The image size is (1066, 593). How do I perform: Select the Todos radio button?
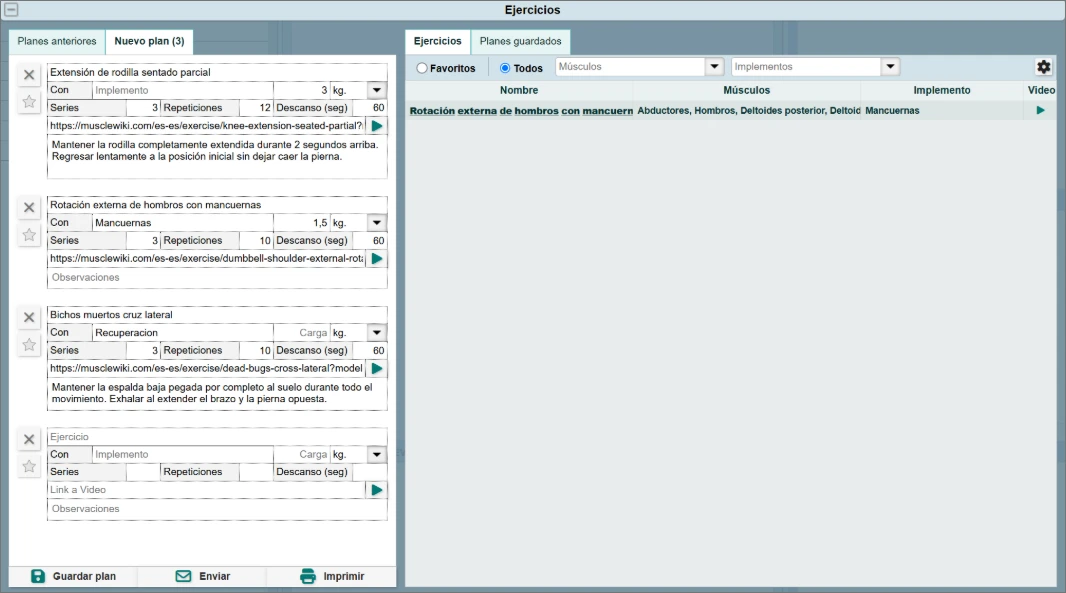tap(505, 68)
